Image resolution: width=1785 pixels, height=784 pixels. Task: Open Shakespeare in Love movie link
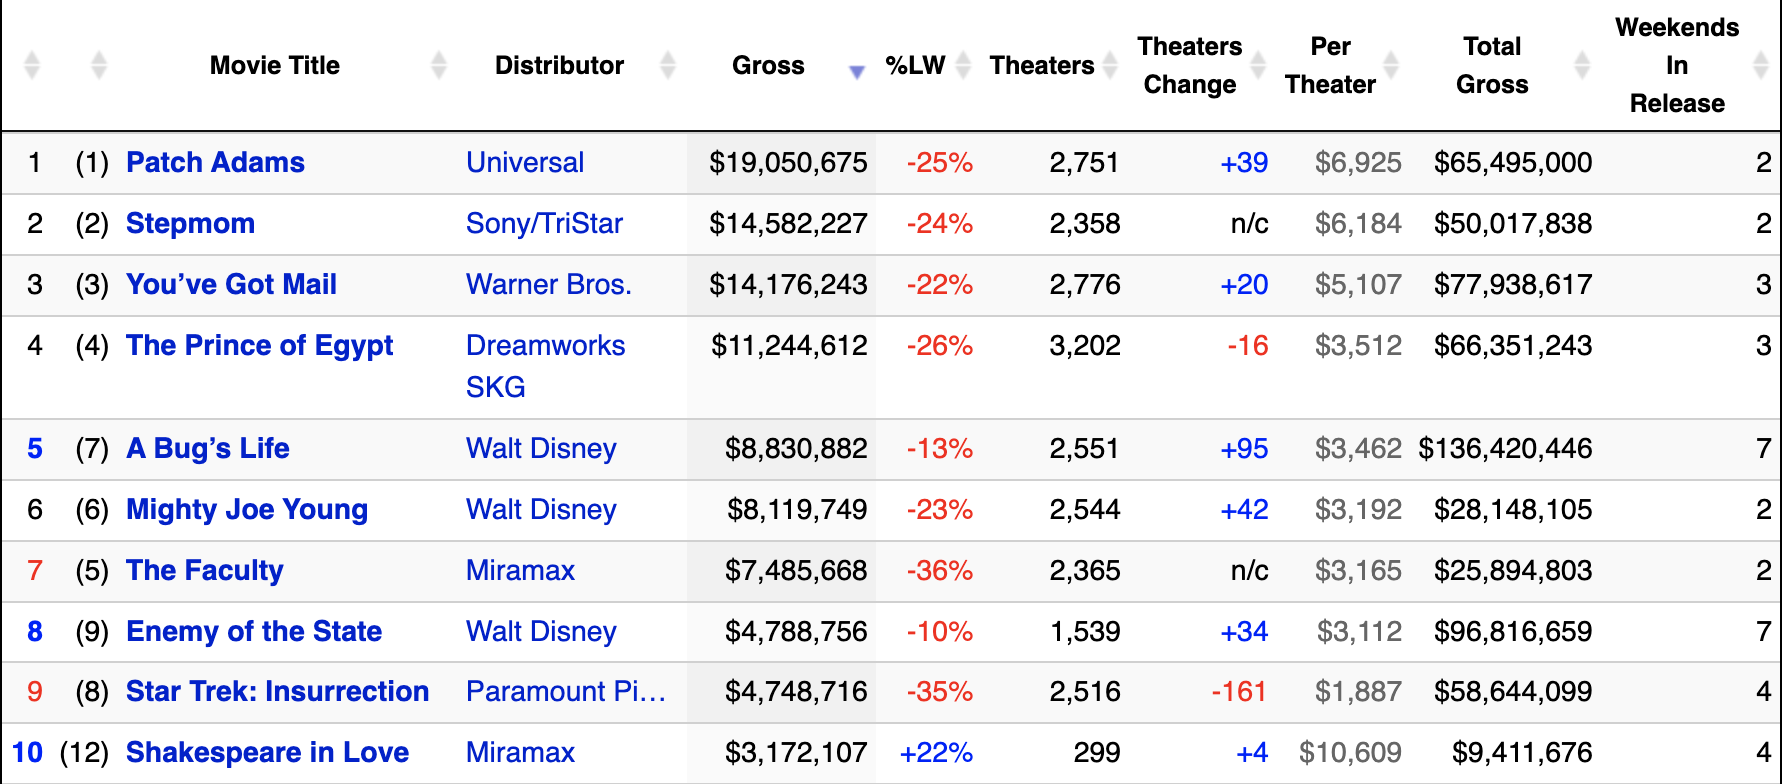(x=267, y=753)
